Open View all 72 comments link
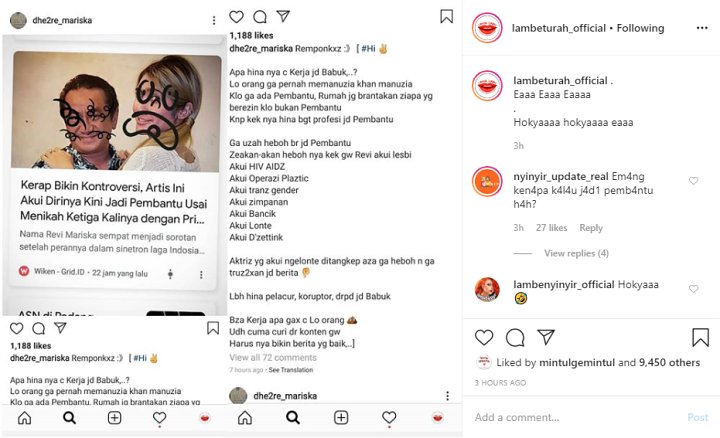 tap(273, 357)
